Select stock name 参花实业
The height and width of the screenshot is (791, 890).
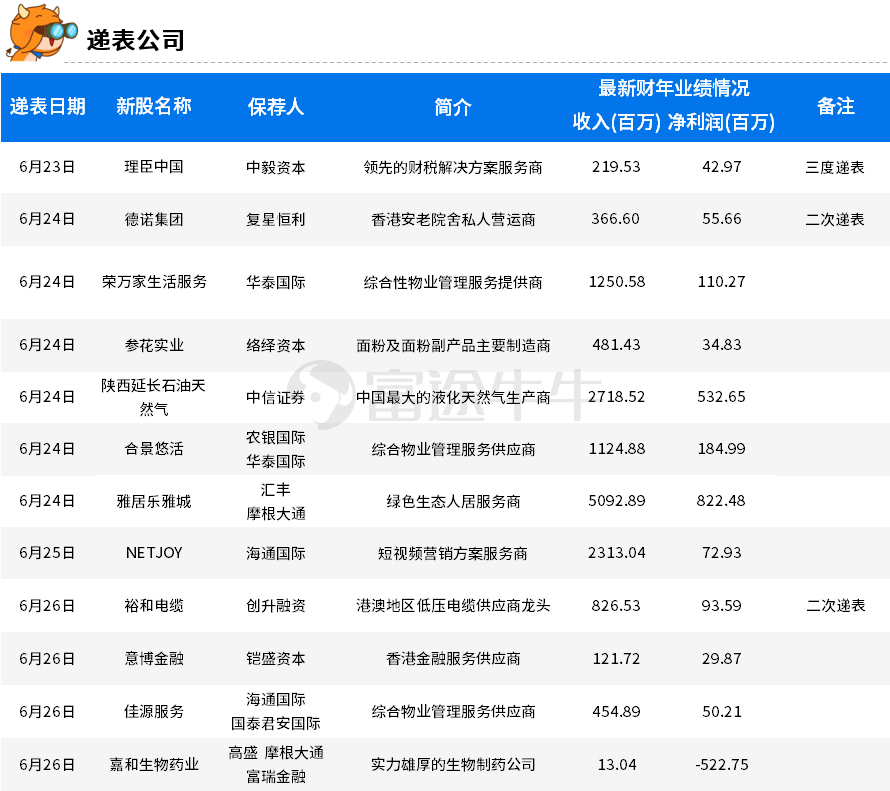click(154, 346)
